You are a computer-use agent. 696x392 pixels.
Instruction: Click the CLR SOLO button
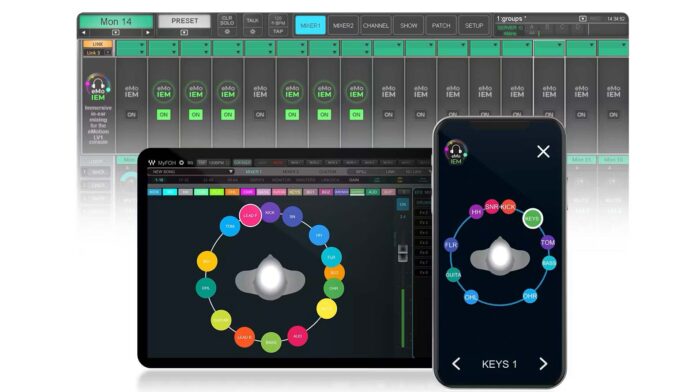coord(227,21)
